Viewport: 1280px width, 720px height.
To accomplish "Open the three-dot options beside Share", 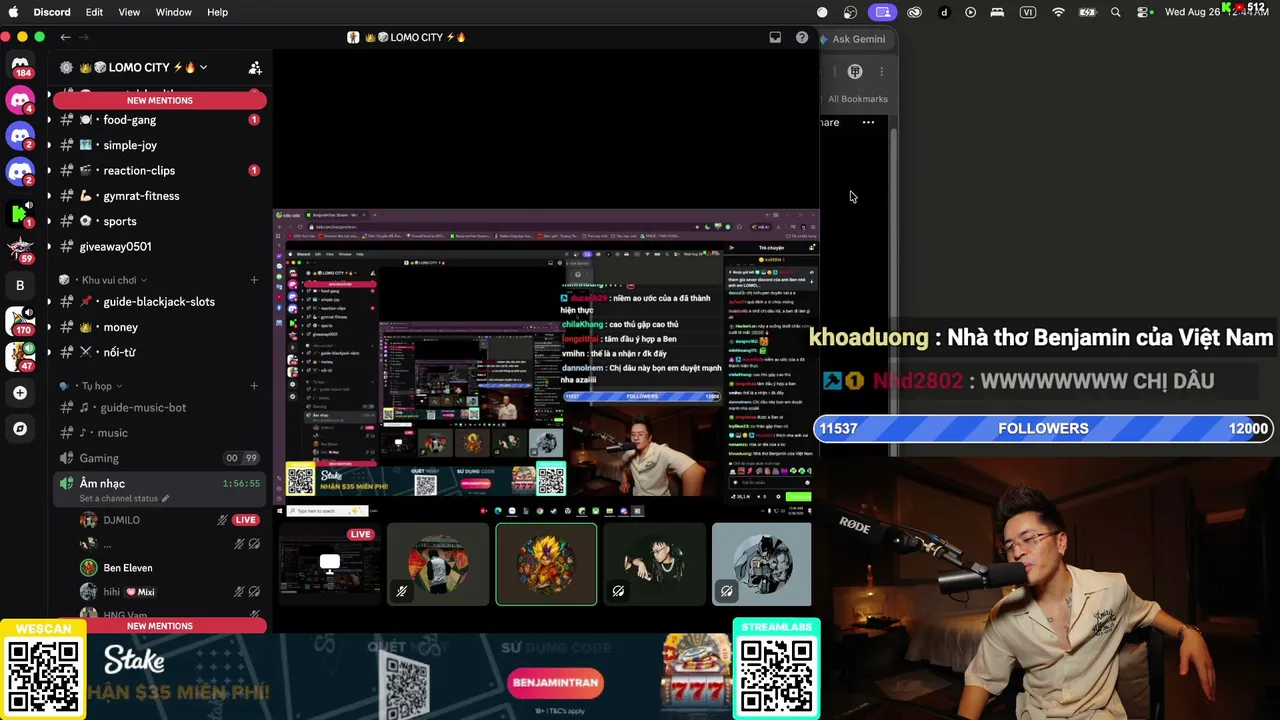I will click(868, 122).
